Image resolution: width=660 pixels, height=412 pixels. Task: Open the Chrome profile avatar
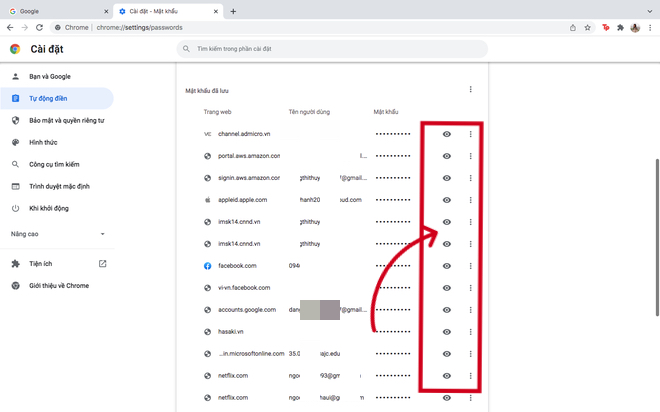point(635,28)
